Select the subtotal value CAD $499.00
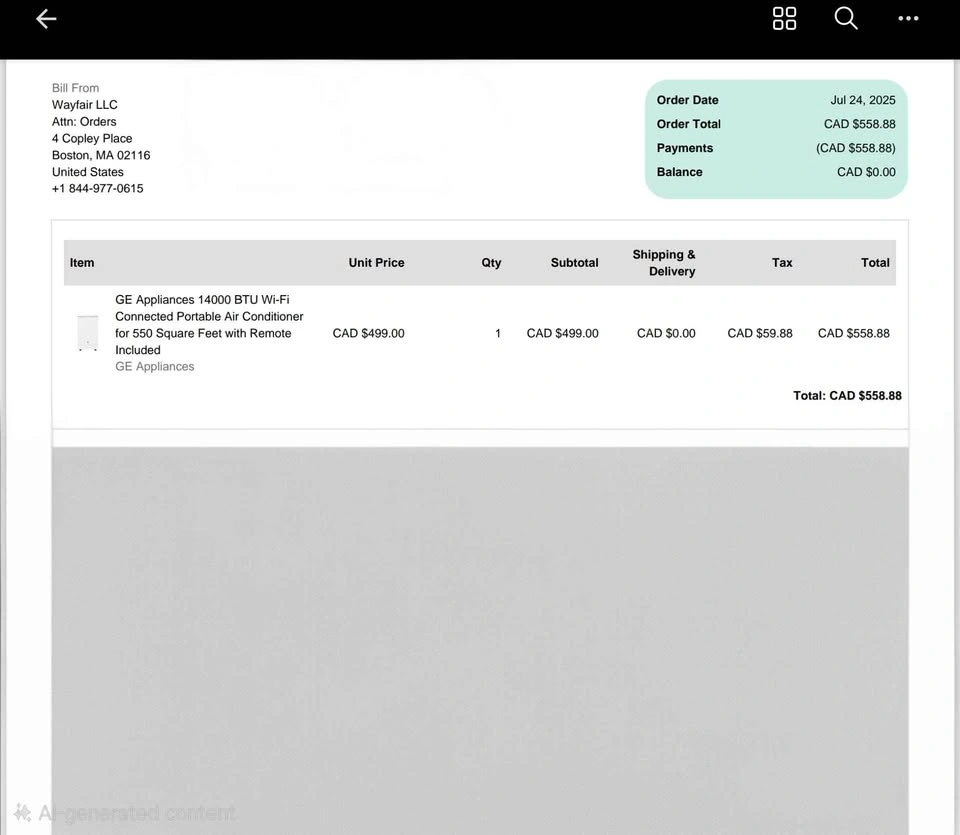This screenshot has width=960, height=835. [562, 333]
